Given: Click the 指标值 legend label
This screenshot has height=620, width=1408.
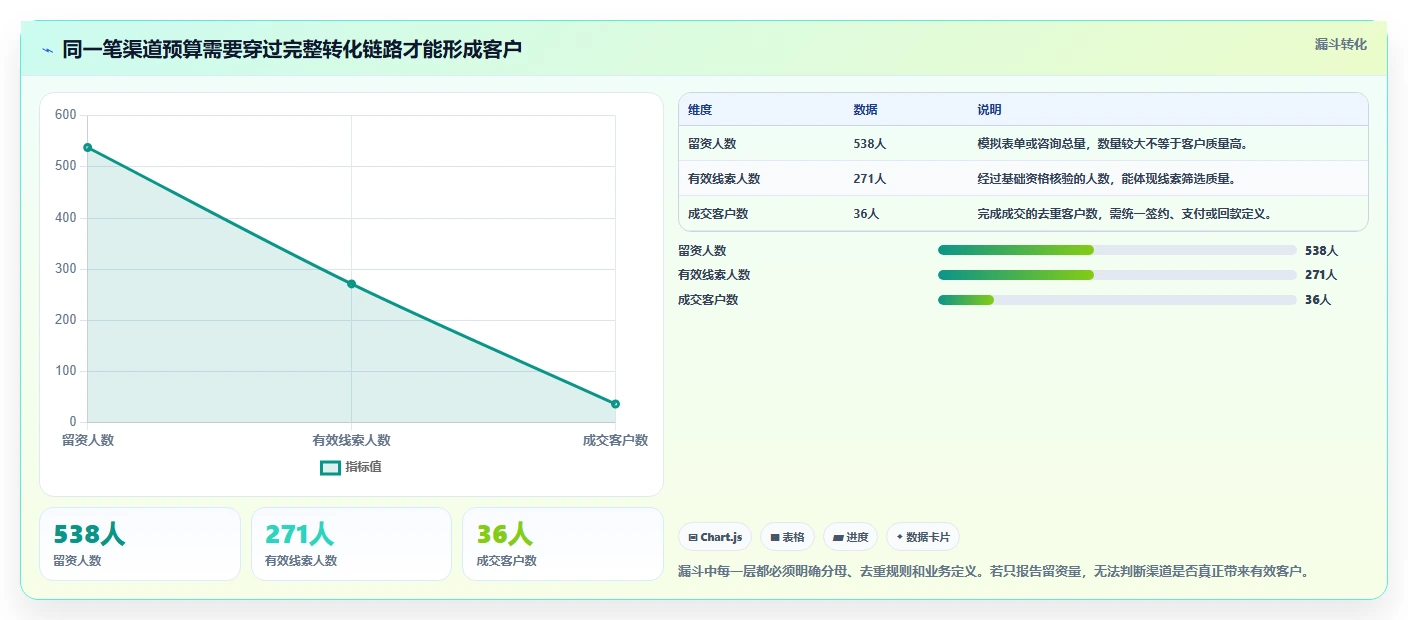Looking at the screenshot, I should (363, 467).
